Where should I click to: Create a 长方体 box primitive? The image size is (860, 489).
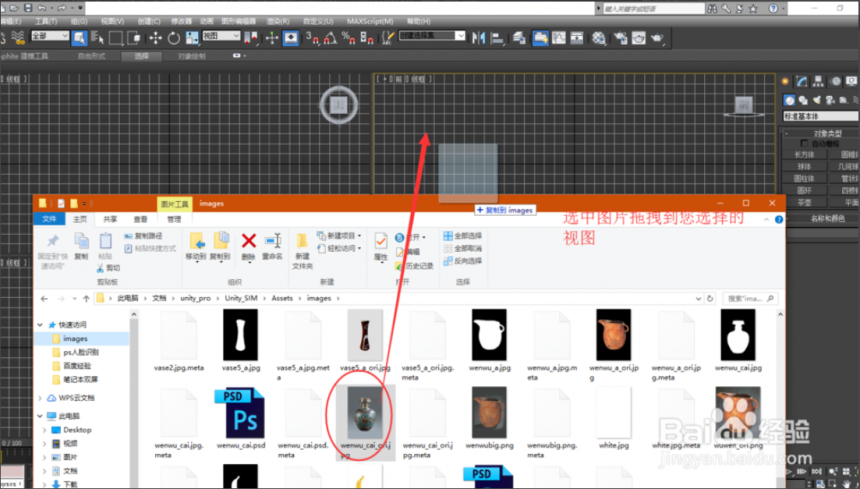(x=804, y=155)
